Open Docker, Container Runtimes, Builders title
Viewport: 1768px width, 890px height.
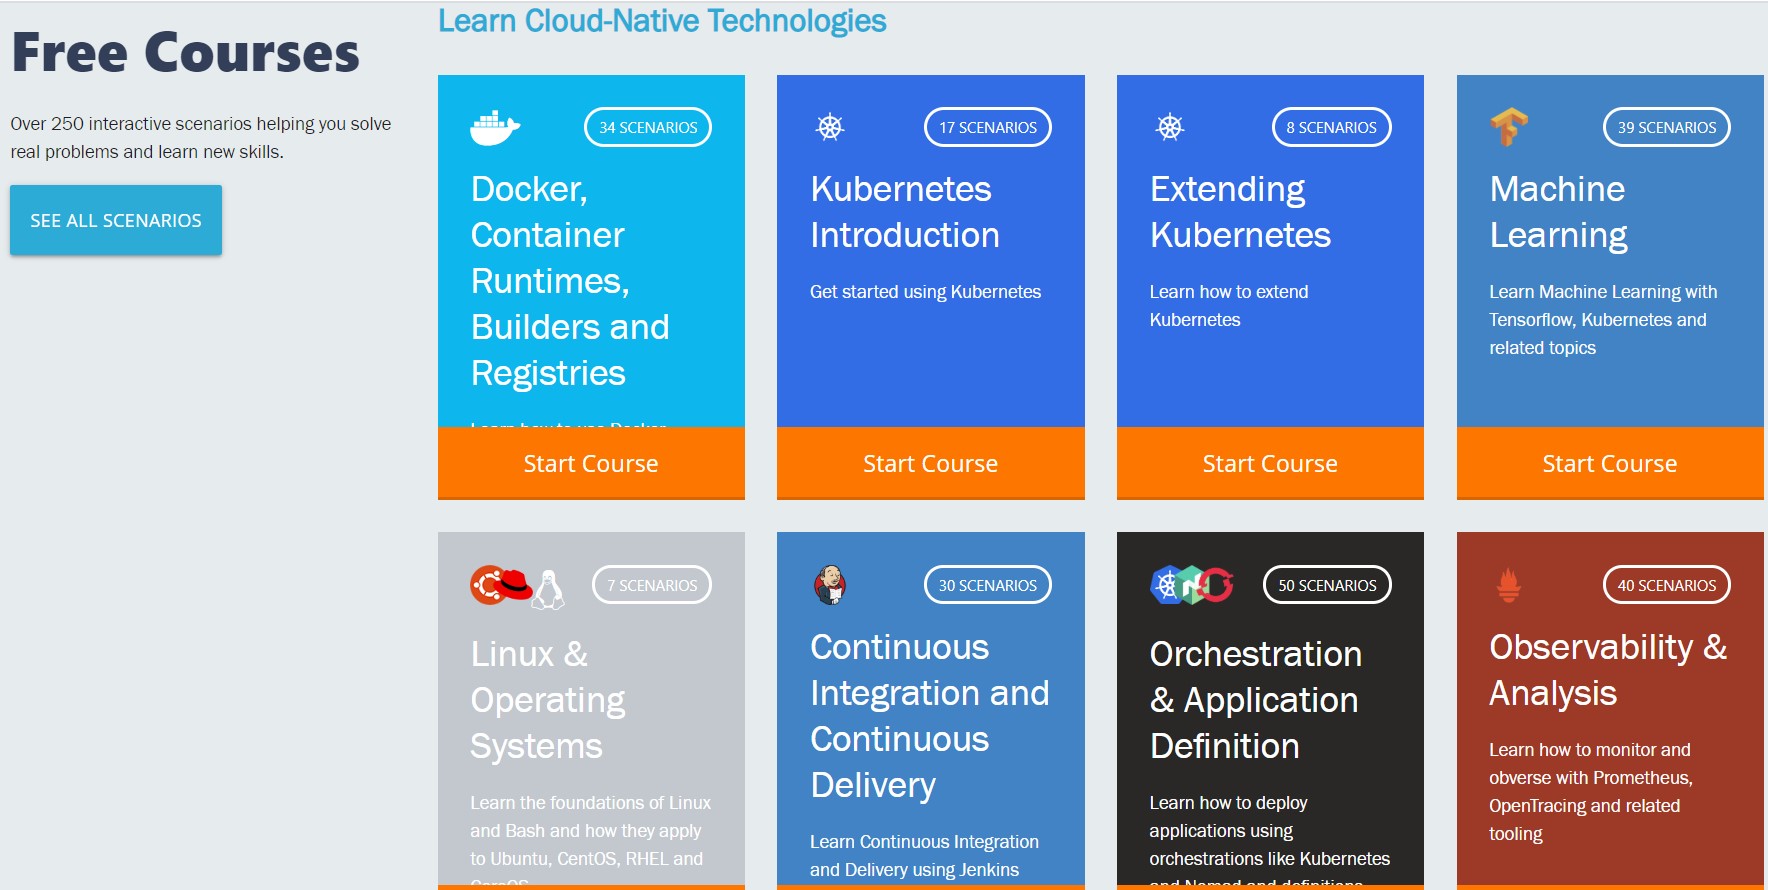point(570,281)
